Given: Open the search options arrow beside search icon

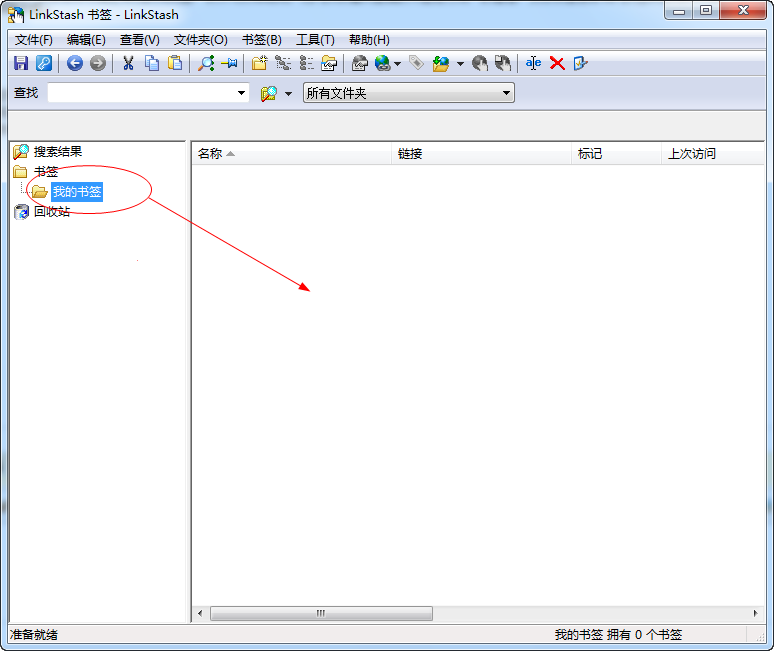Looking at the screenshot, I should click(288, 93).
